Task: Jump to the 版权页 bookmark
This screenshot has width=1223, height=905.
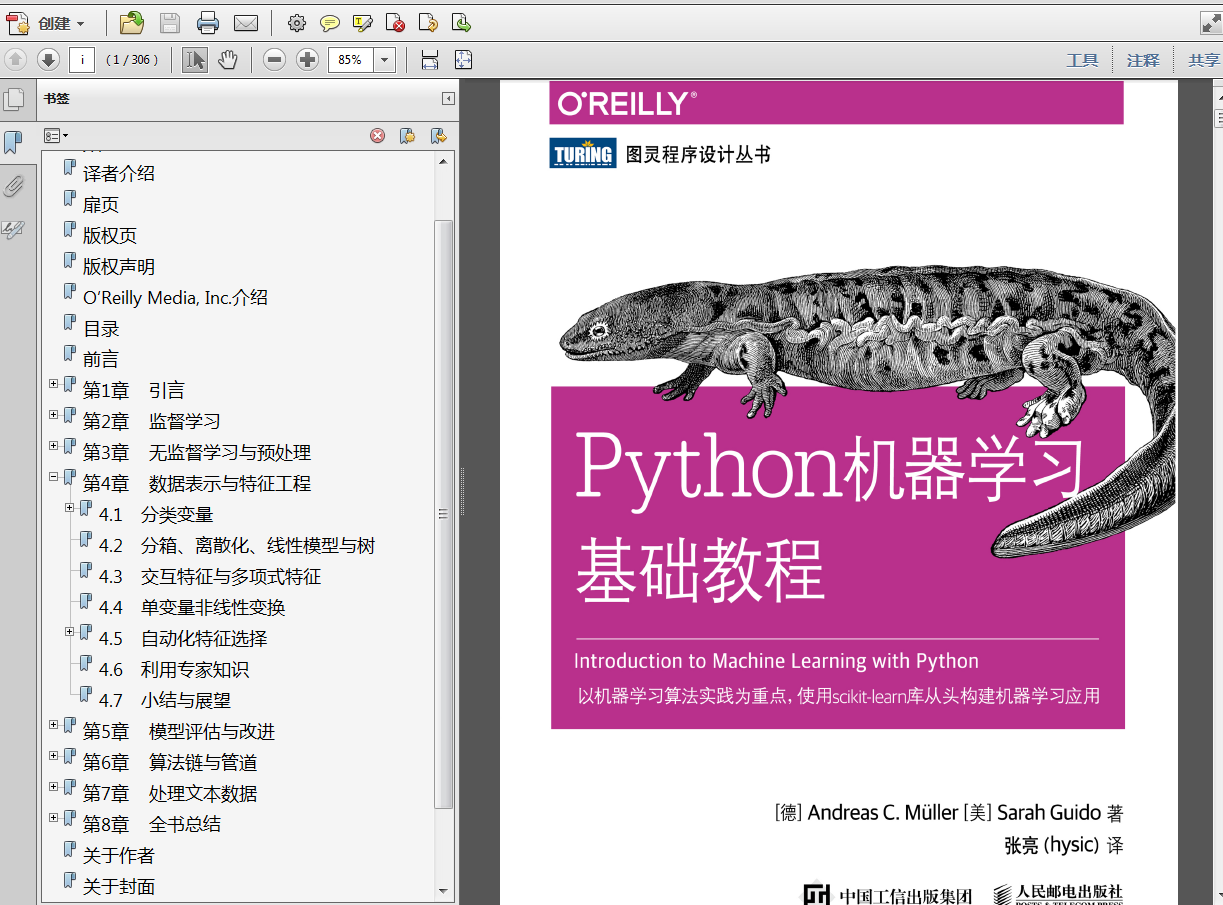Action: coord(110,235)
